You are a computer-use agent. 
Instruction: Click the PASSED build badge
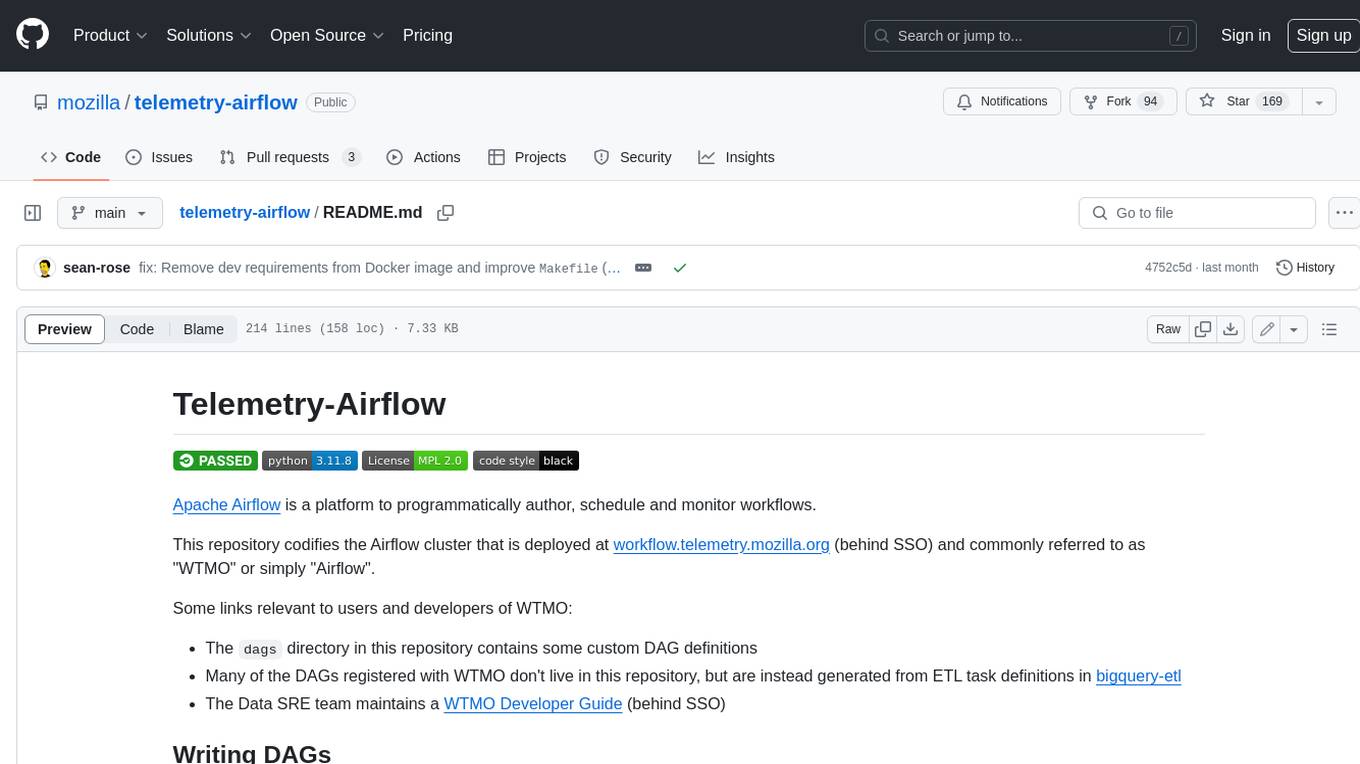(x=215, y=460)
